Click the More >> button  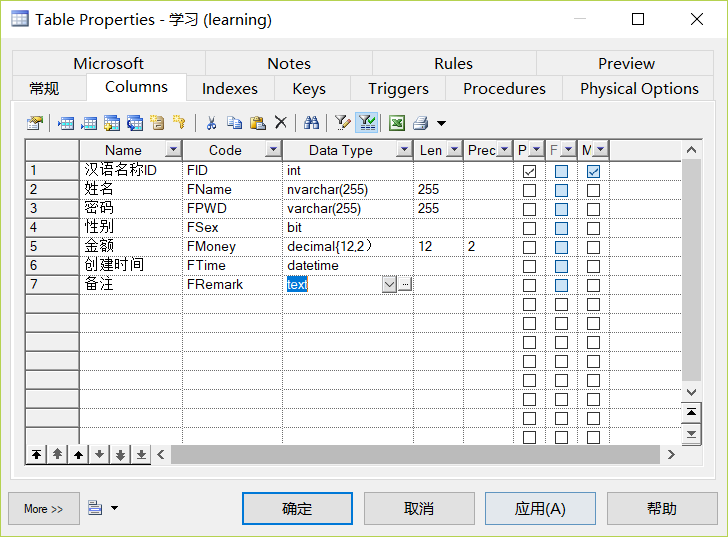coord(44,509)
